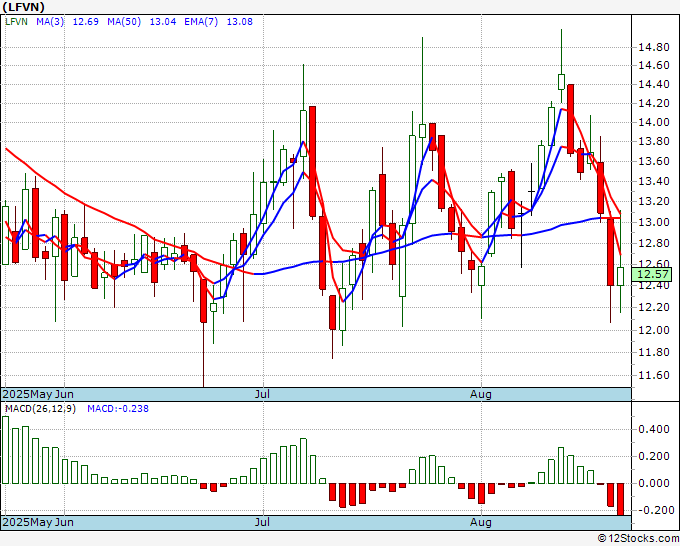Click the Jul label on MACD axis
The width and height of the screenshot is (680, 546).
(x=262, y=522)
